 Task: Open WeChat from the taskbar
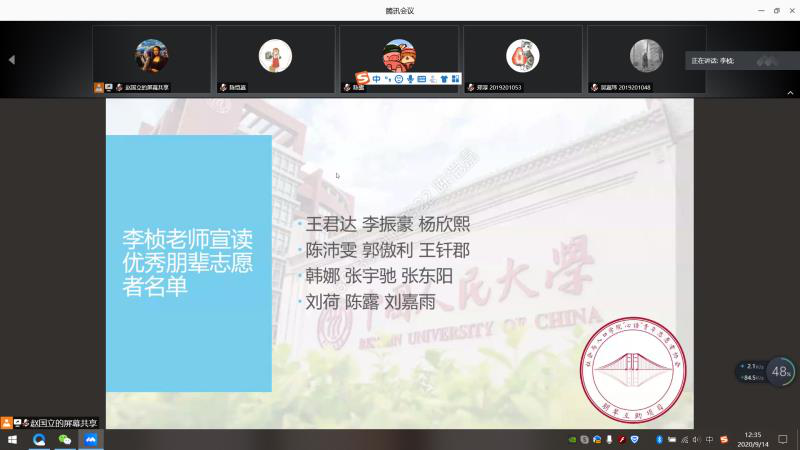(x=65, y=440)
